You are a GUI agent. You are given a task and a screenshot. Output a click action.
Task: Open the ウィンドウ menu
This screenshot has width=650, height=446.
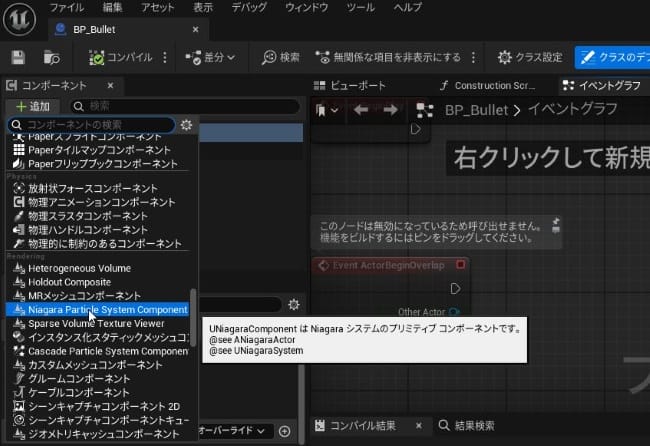click(x=307, y=7)
